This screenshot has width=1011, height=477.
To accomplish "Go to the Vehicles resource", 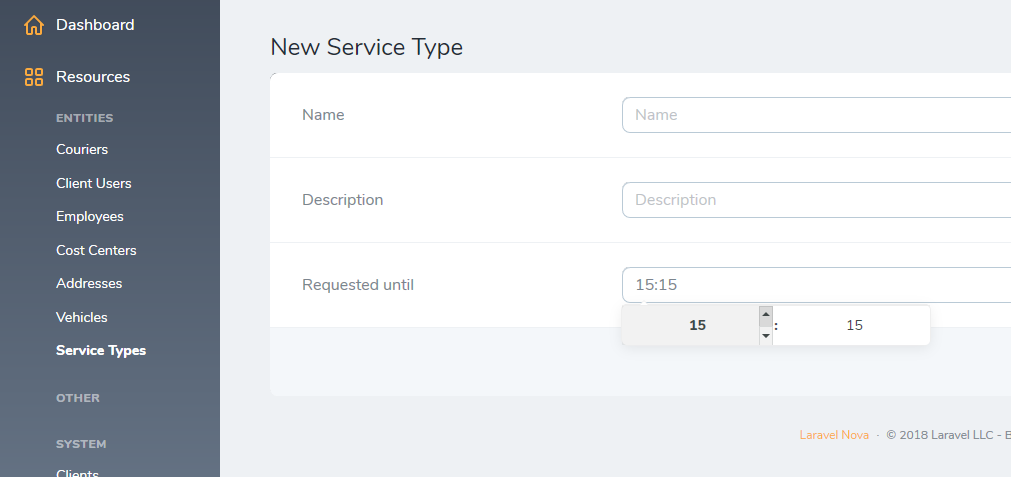I will point(82,318).
